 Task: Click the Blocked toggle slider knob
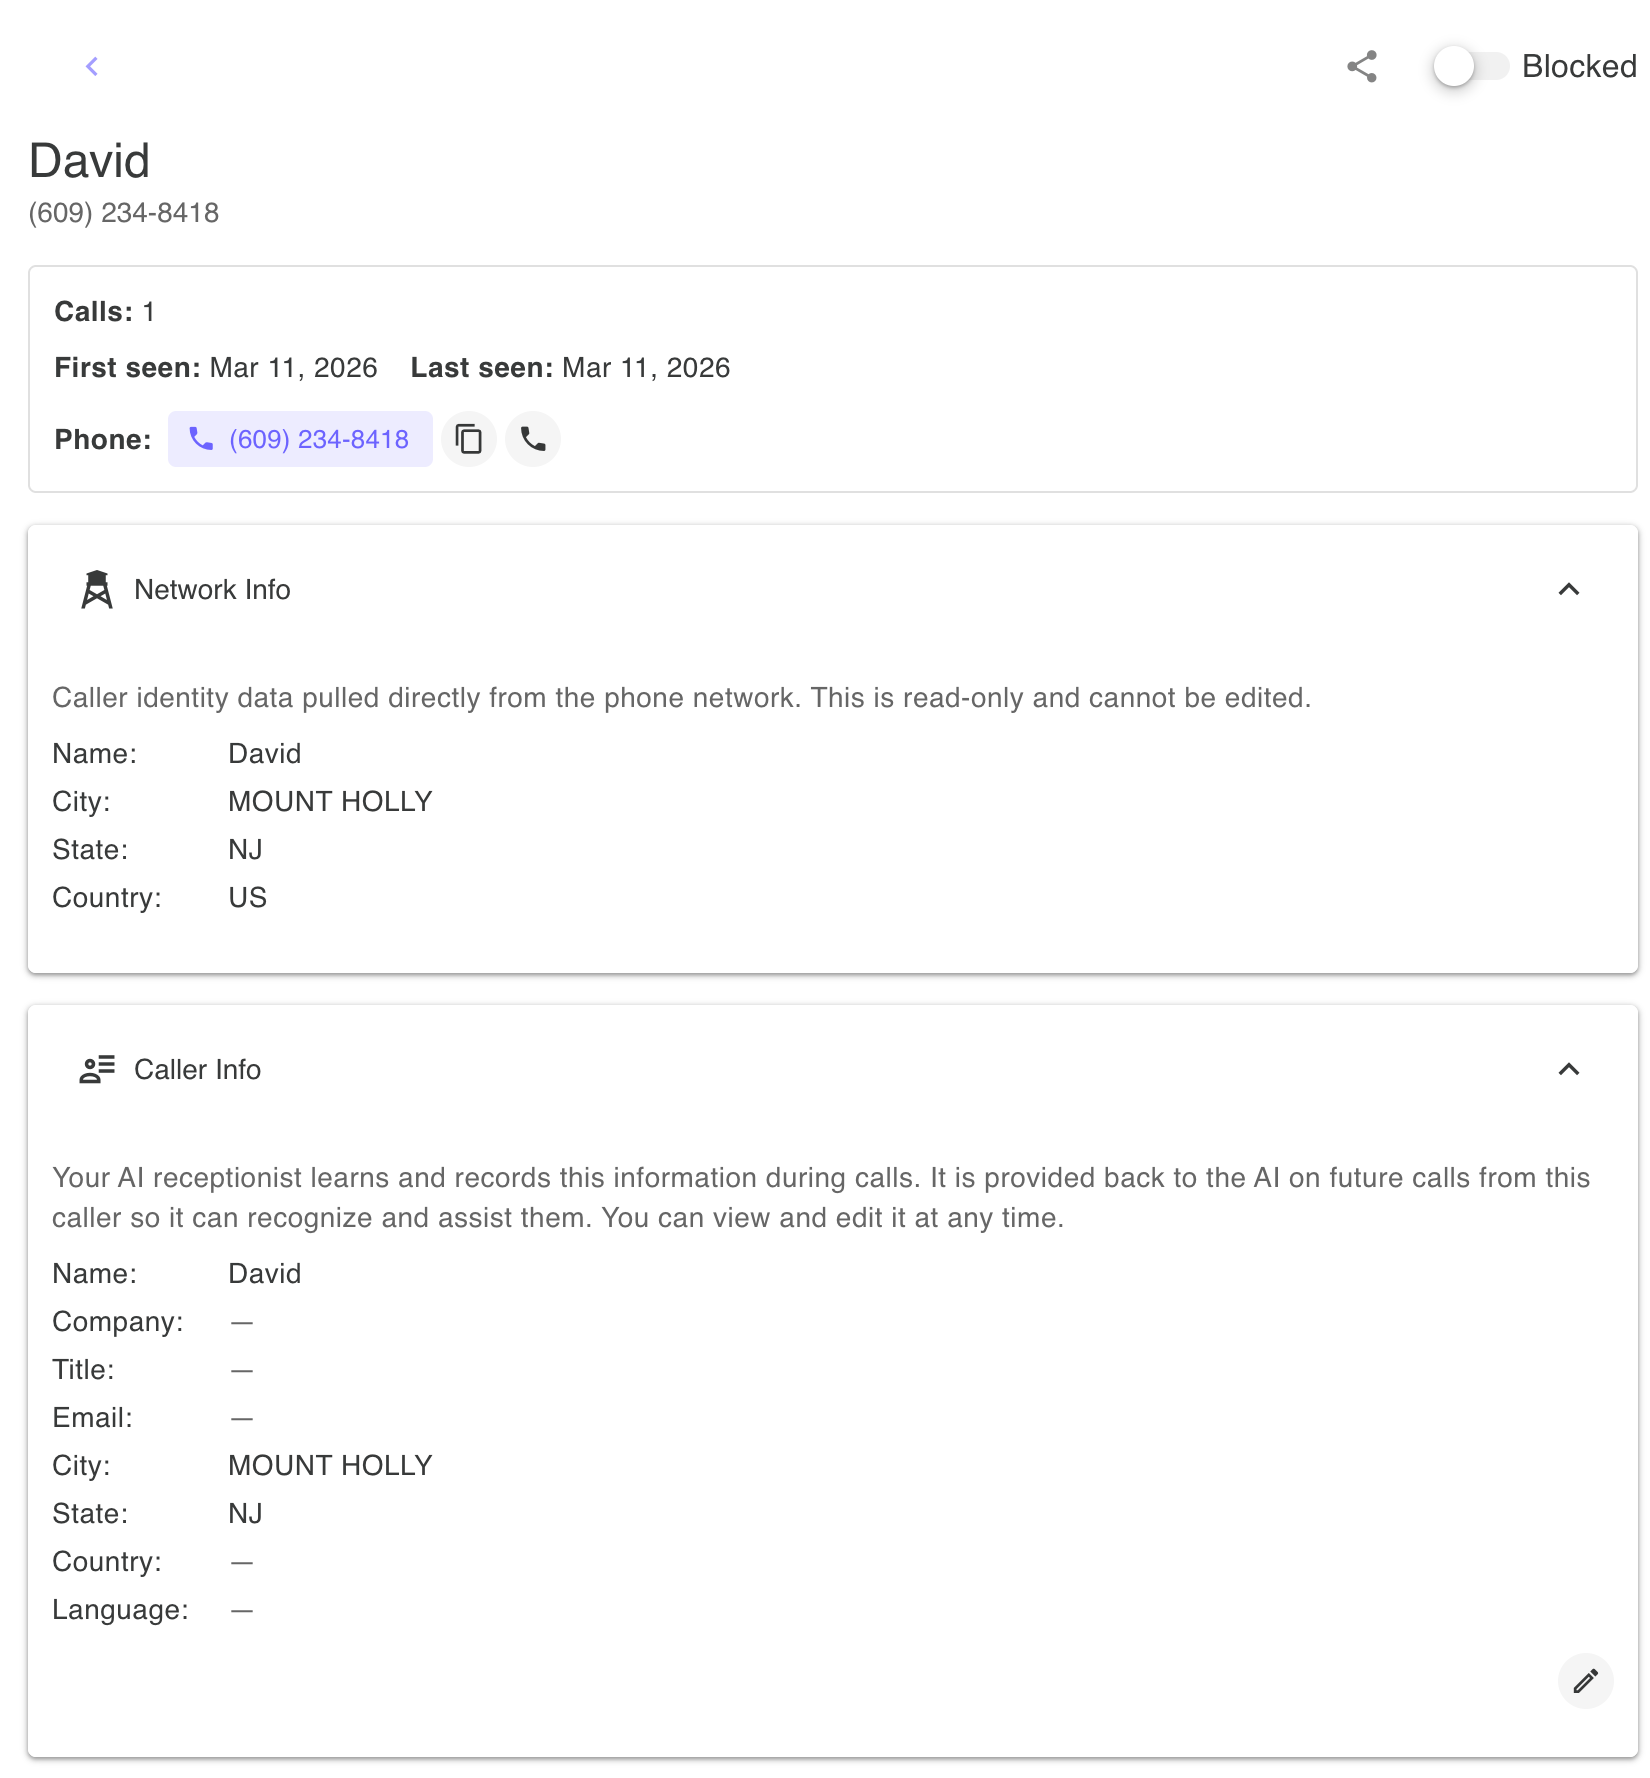(x=1455, y=67)
